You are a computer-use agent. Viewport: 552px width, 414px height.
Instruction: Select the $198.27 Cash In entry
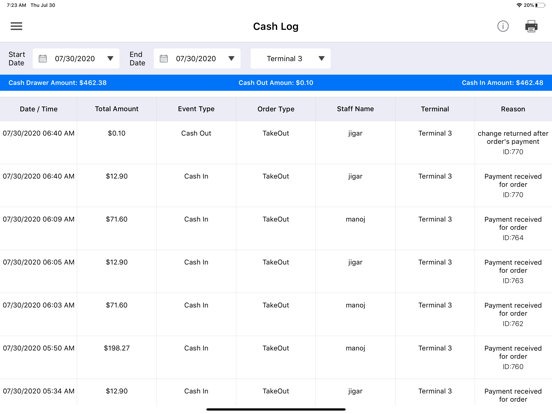(x=276, y=357)
